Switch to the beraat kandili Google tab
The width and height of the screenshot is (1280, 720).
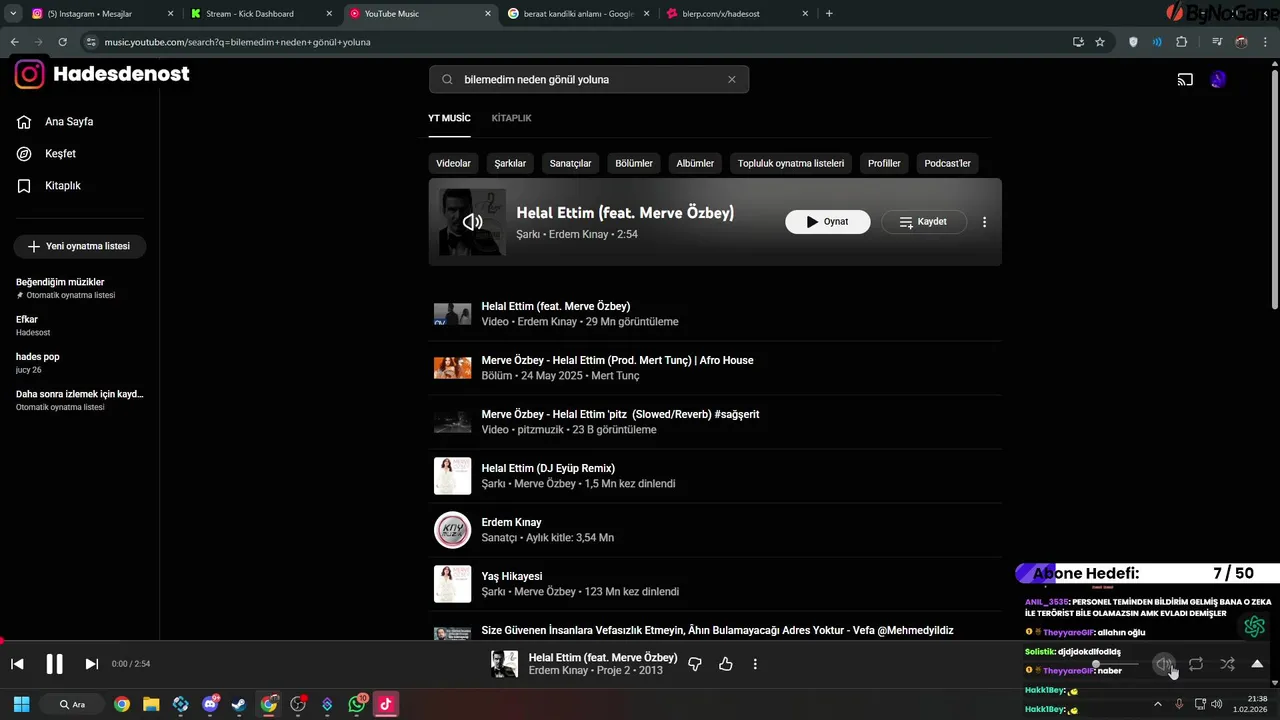(x=580, y=14)
